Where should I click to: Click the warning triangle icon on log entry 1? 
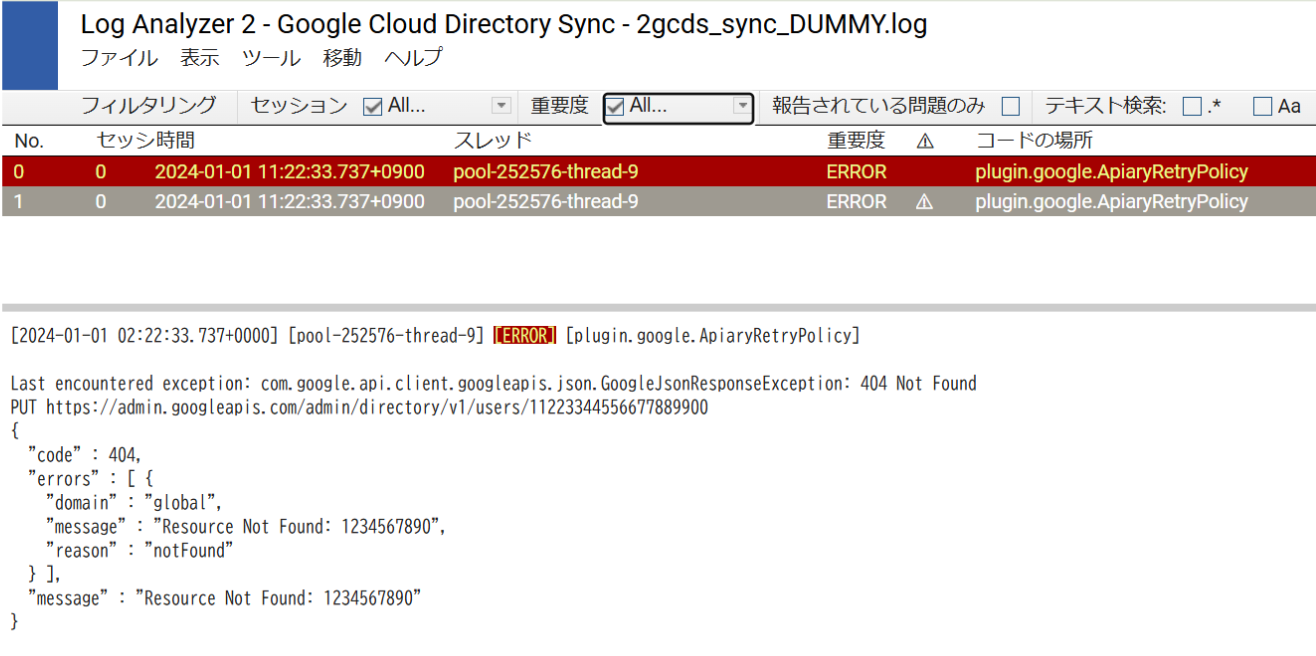924,201
